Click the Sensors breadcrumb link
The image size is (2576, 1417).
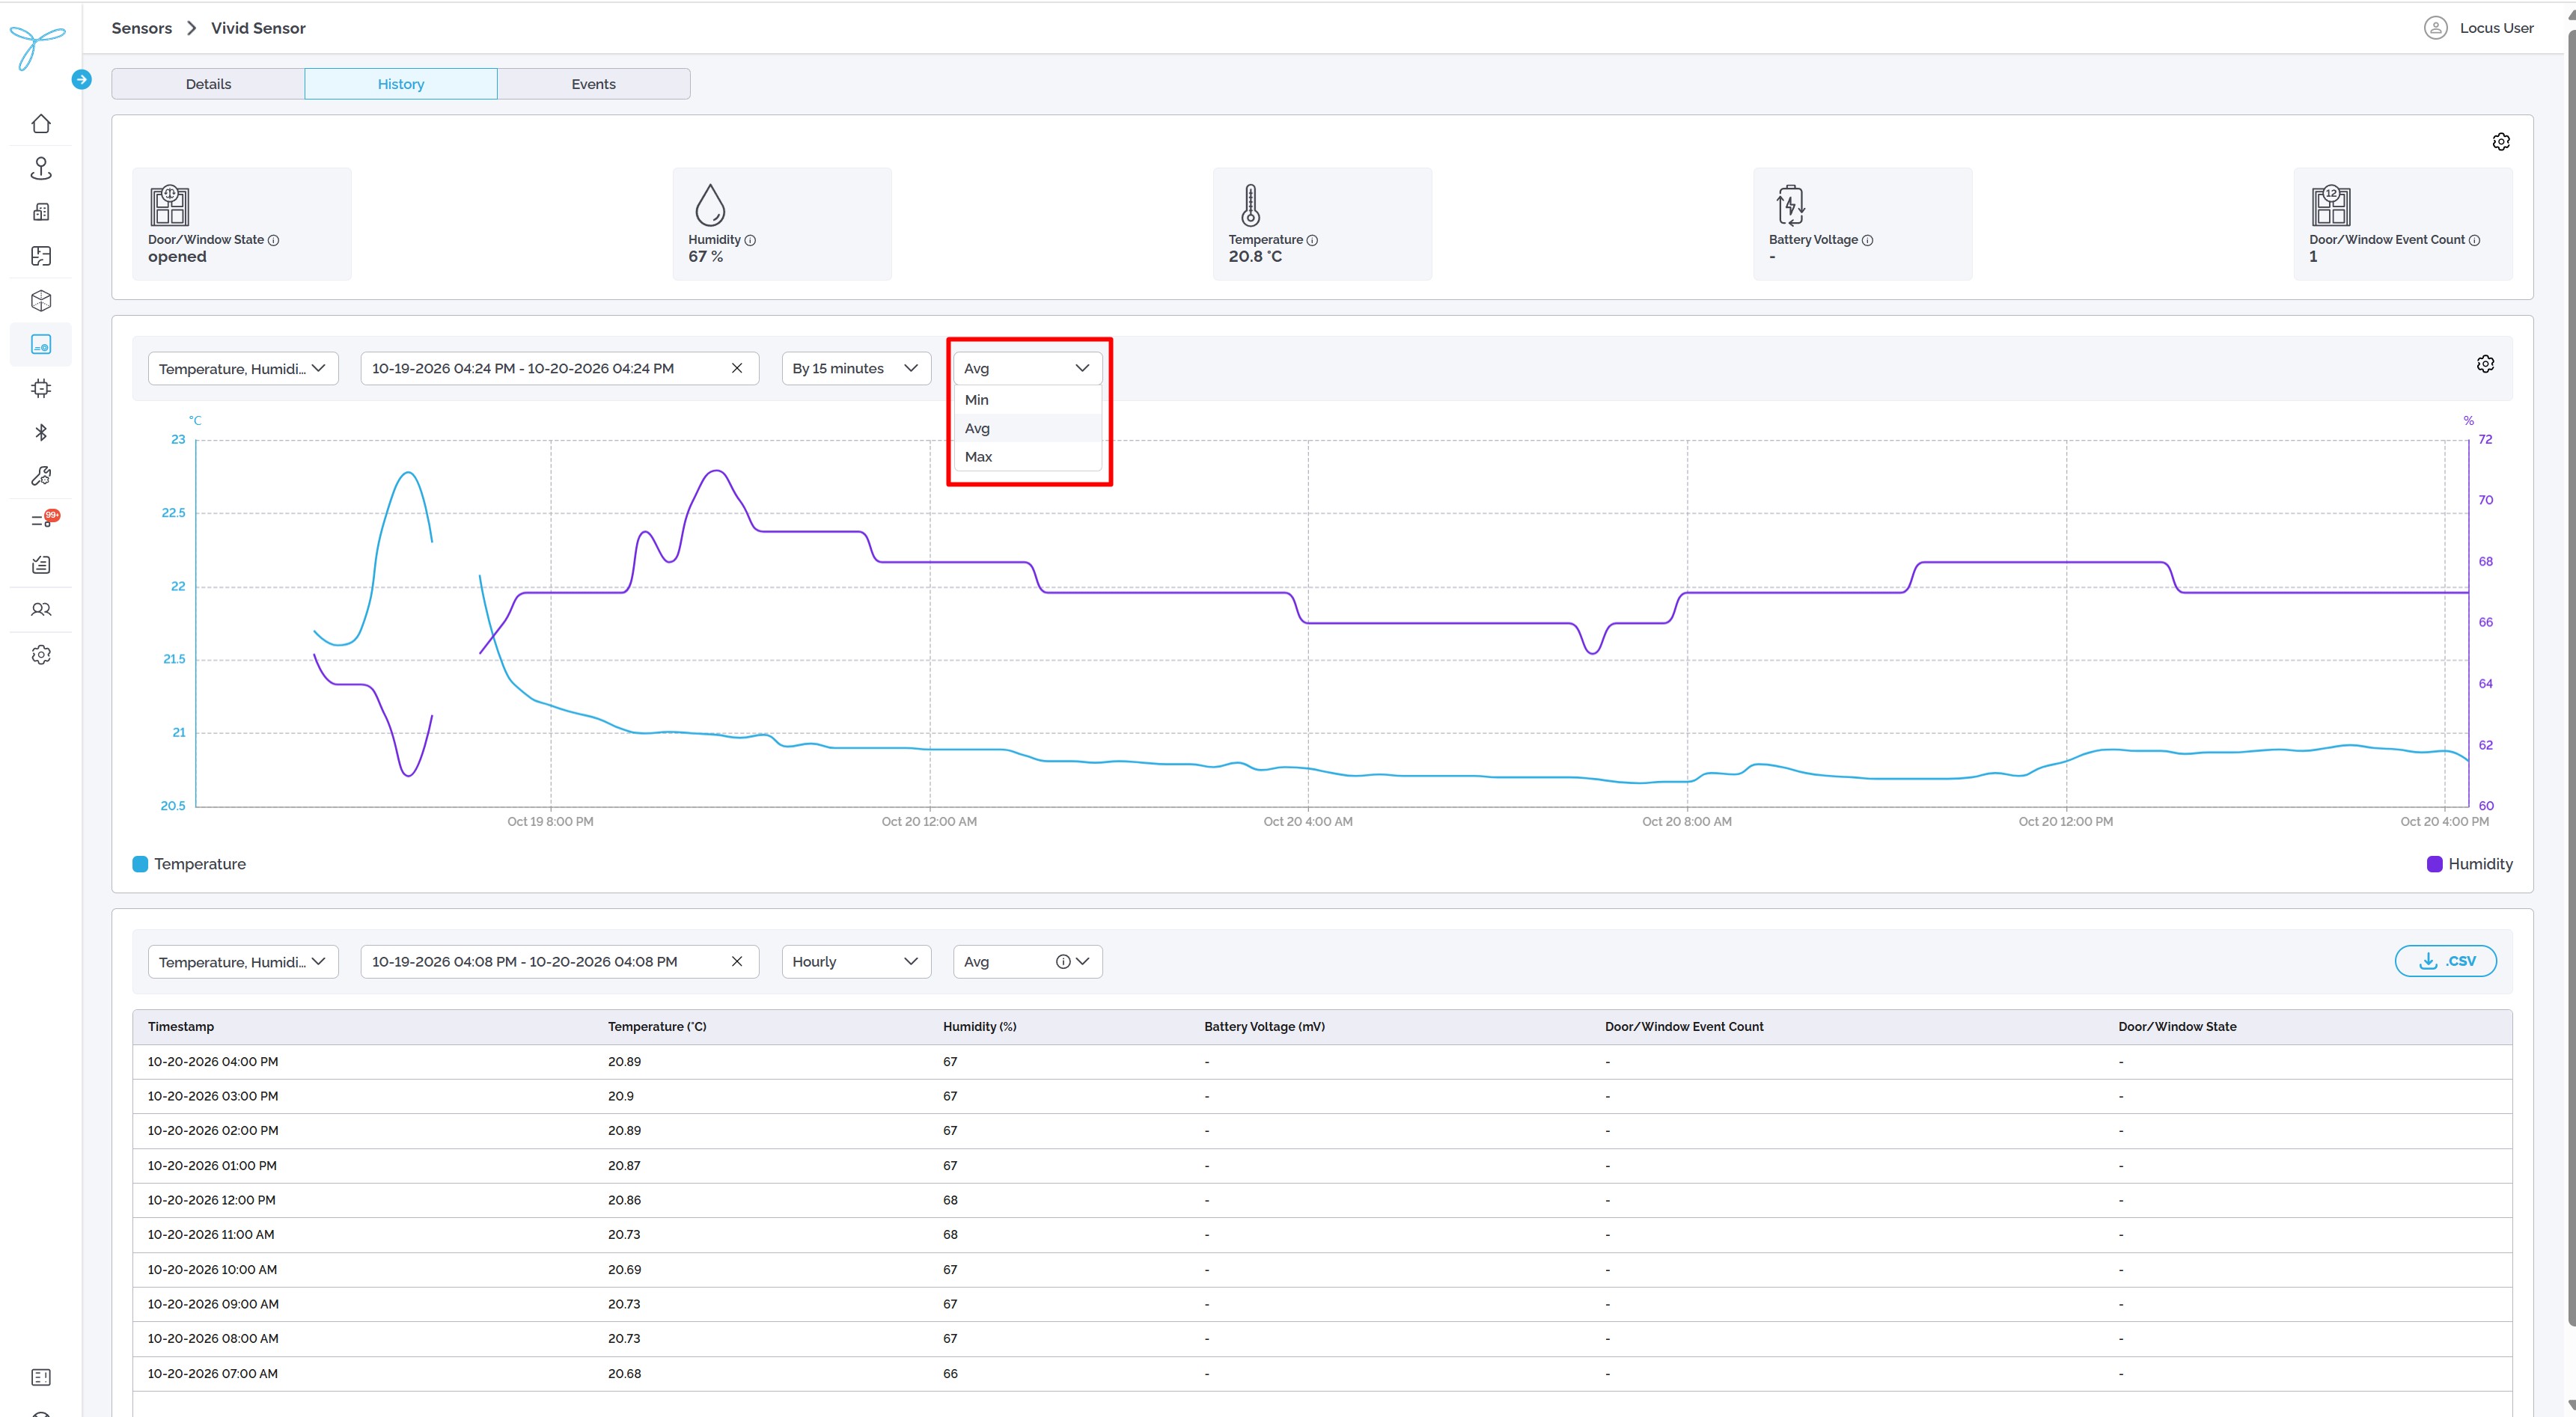(x=142, y=28)
